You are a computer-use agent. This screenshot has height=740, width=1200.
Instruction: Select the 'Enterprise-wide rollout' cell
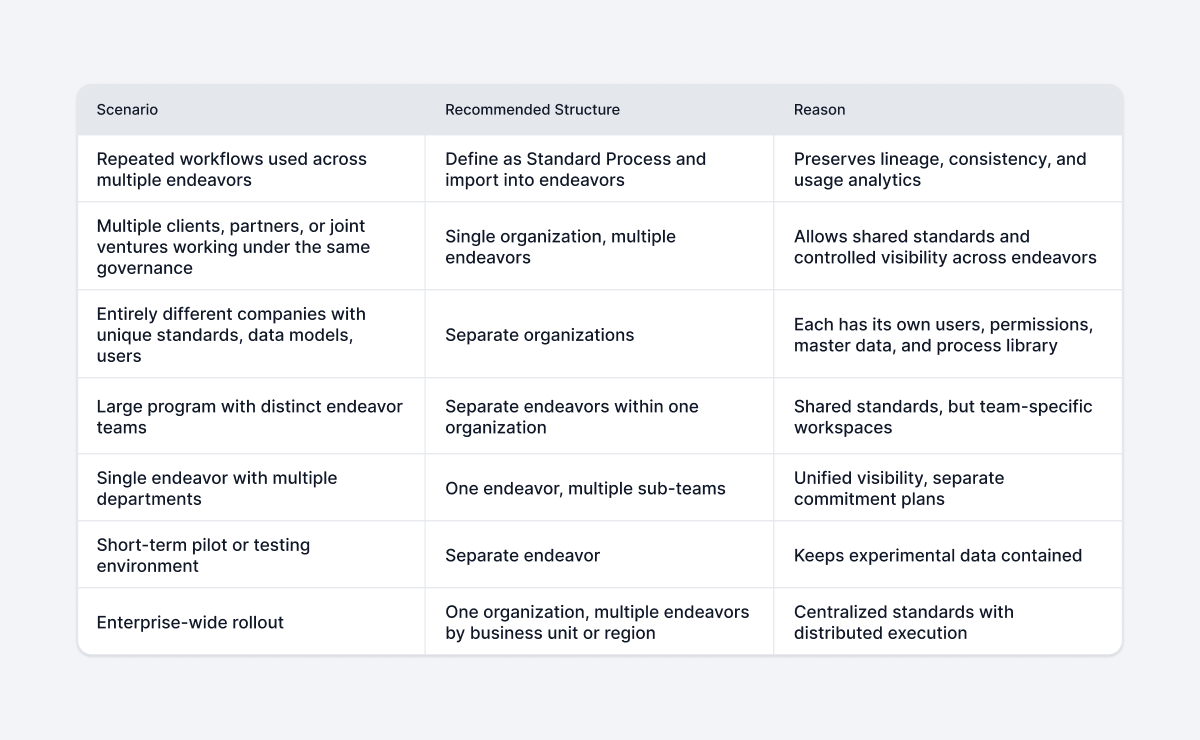(x=251, y=622)
